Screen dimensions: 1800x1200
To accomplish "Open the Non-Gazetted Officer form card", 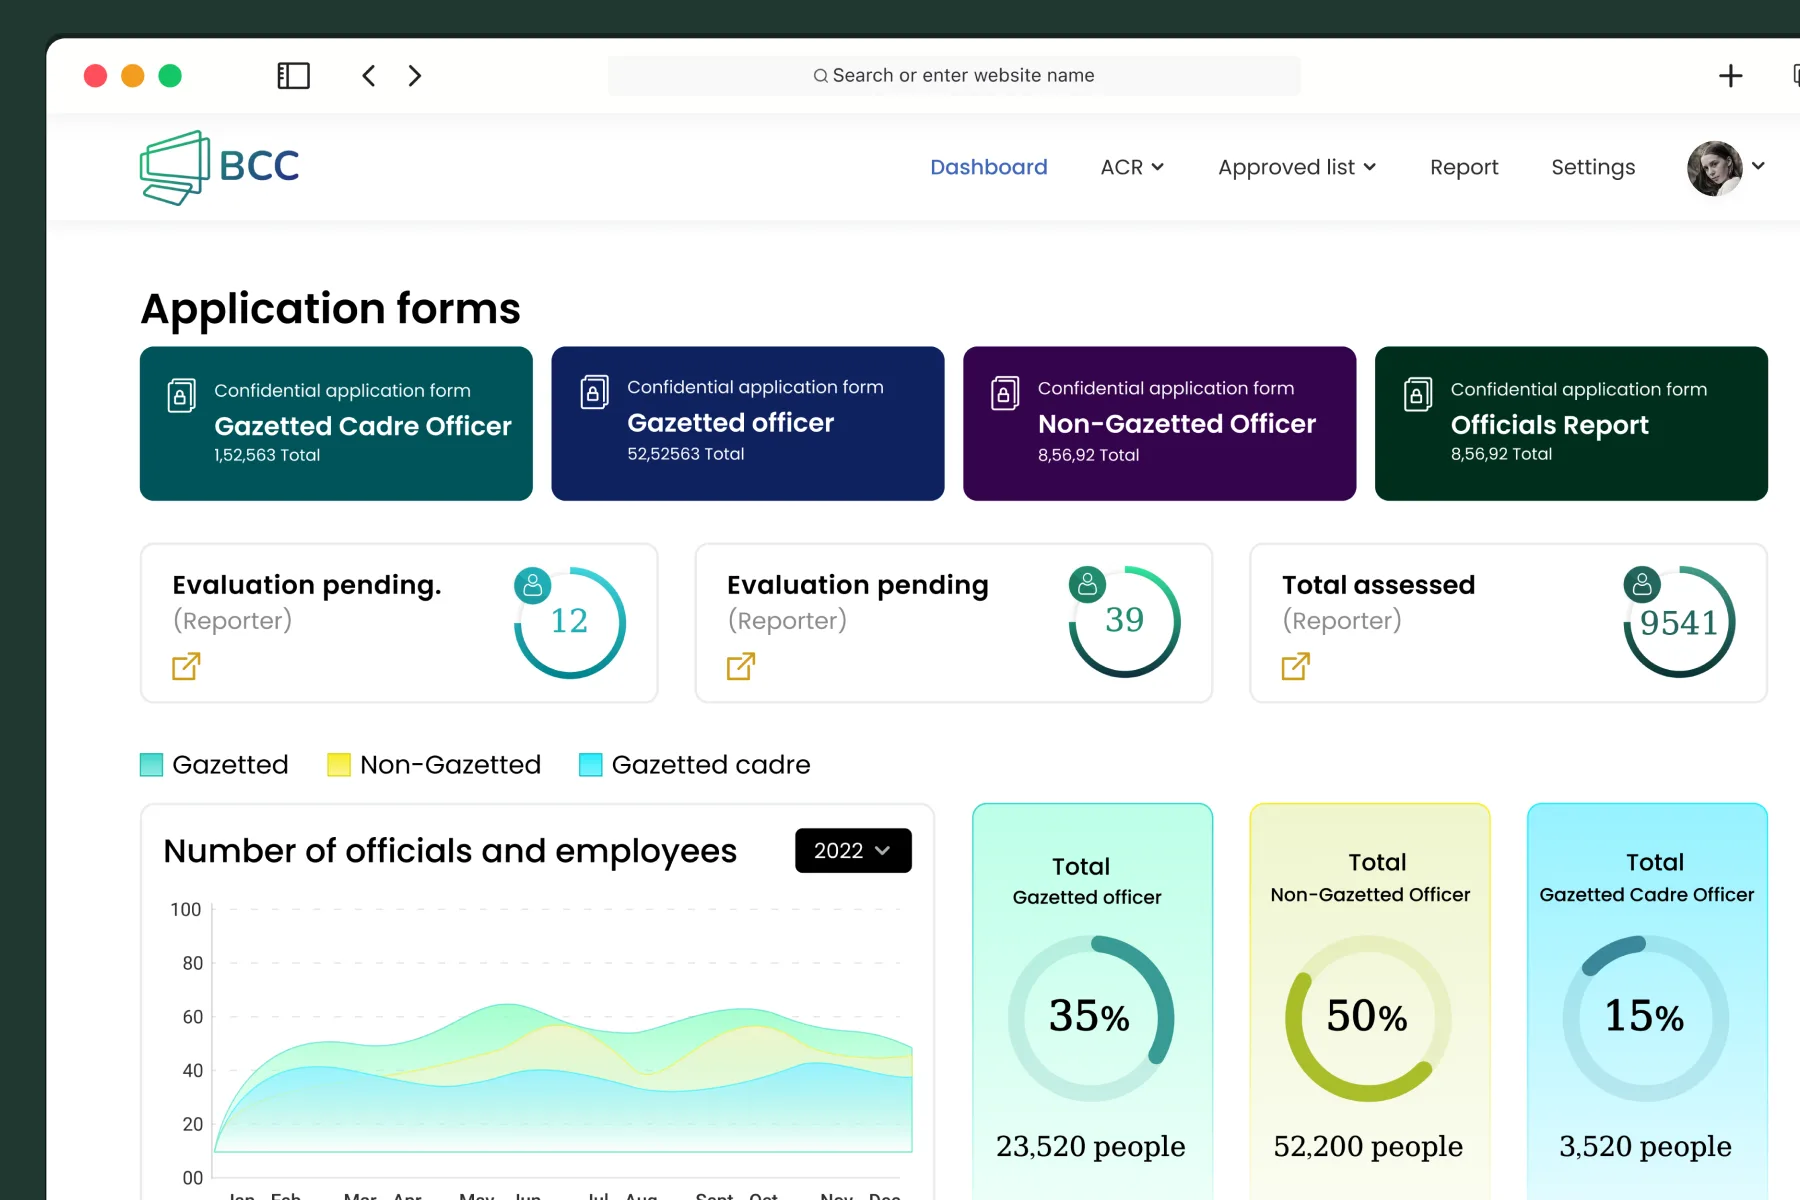I will tap(1159, 423).
